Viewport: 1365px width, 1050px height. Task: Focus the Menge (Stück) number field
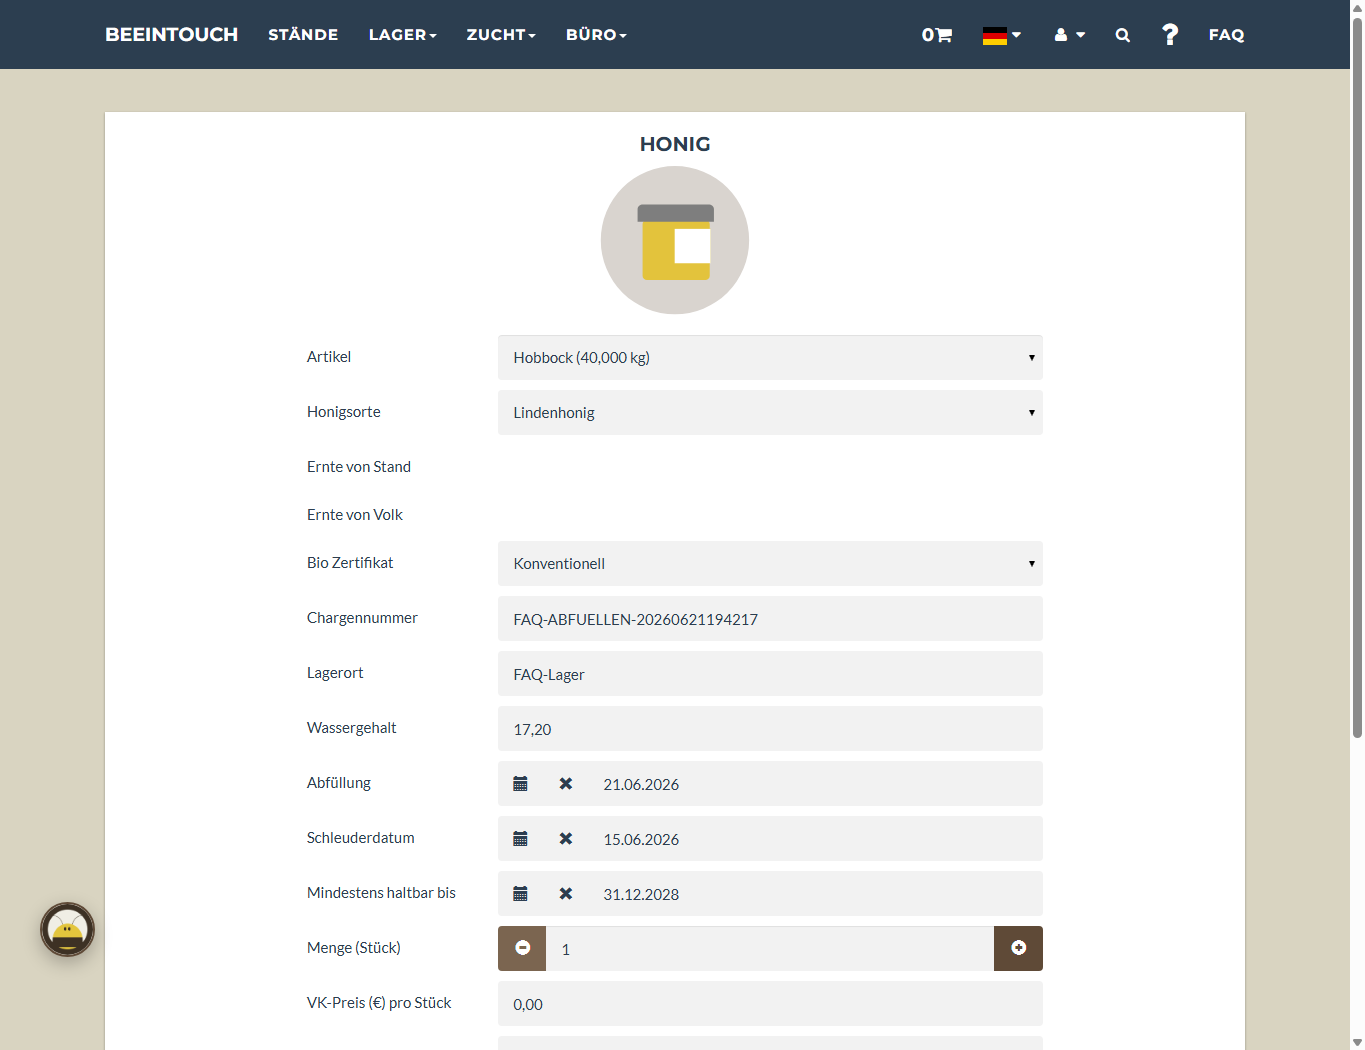coord(770,949)
